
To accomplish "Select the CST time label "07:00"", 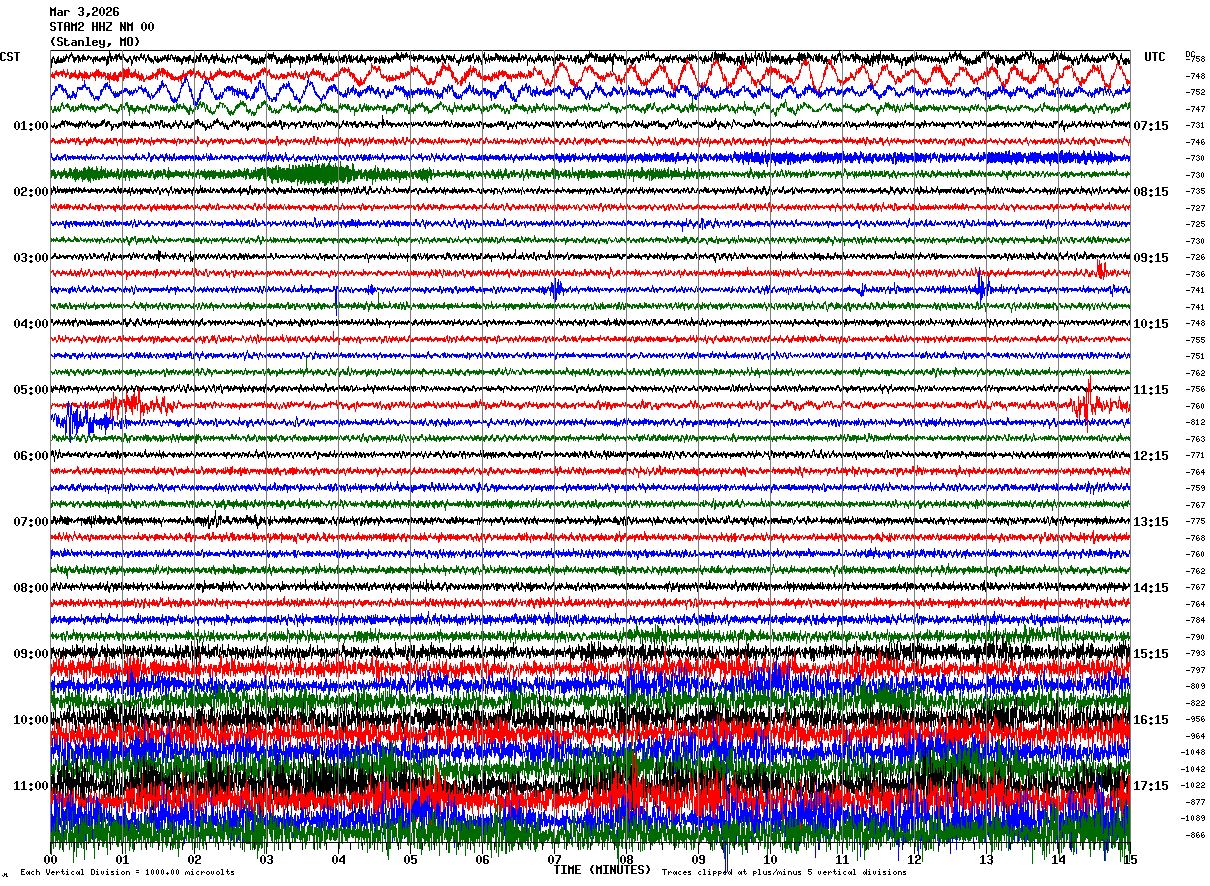I will tap(31, 522).
